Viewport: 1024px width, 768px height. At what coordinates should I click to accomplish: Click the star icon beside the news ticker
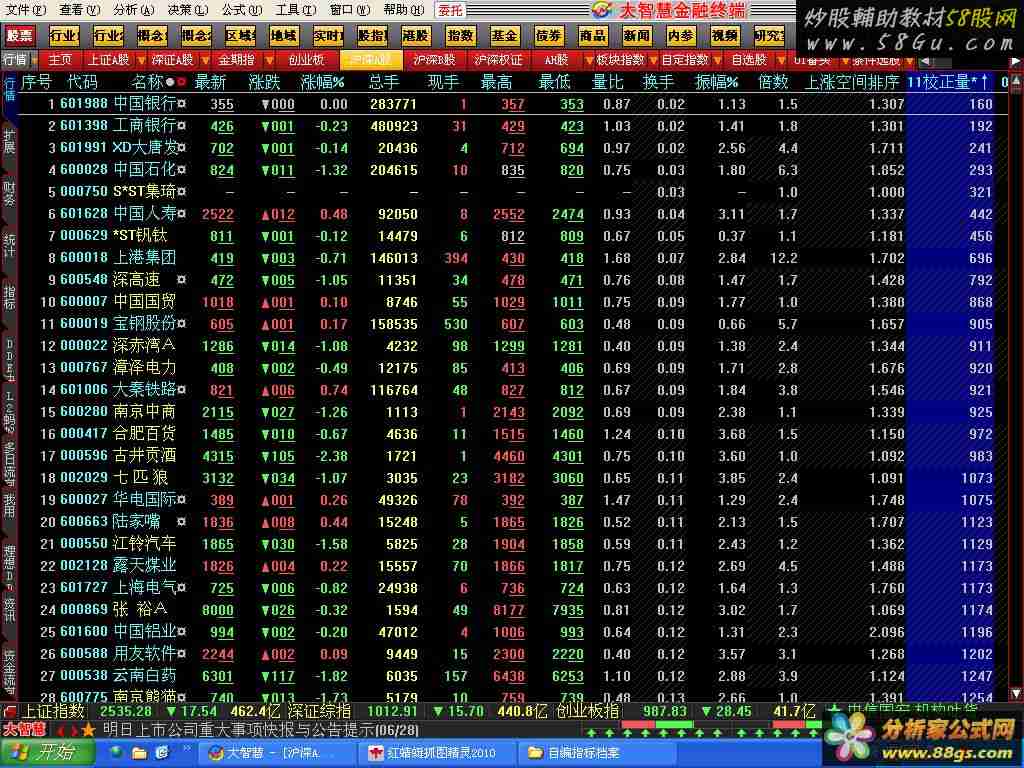point(89,729)
